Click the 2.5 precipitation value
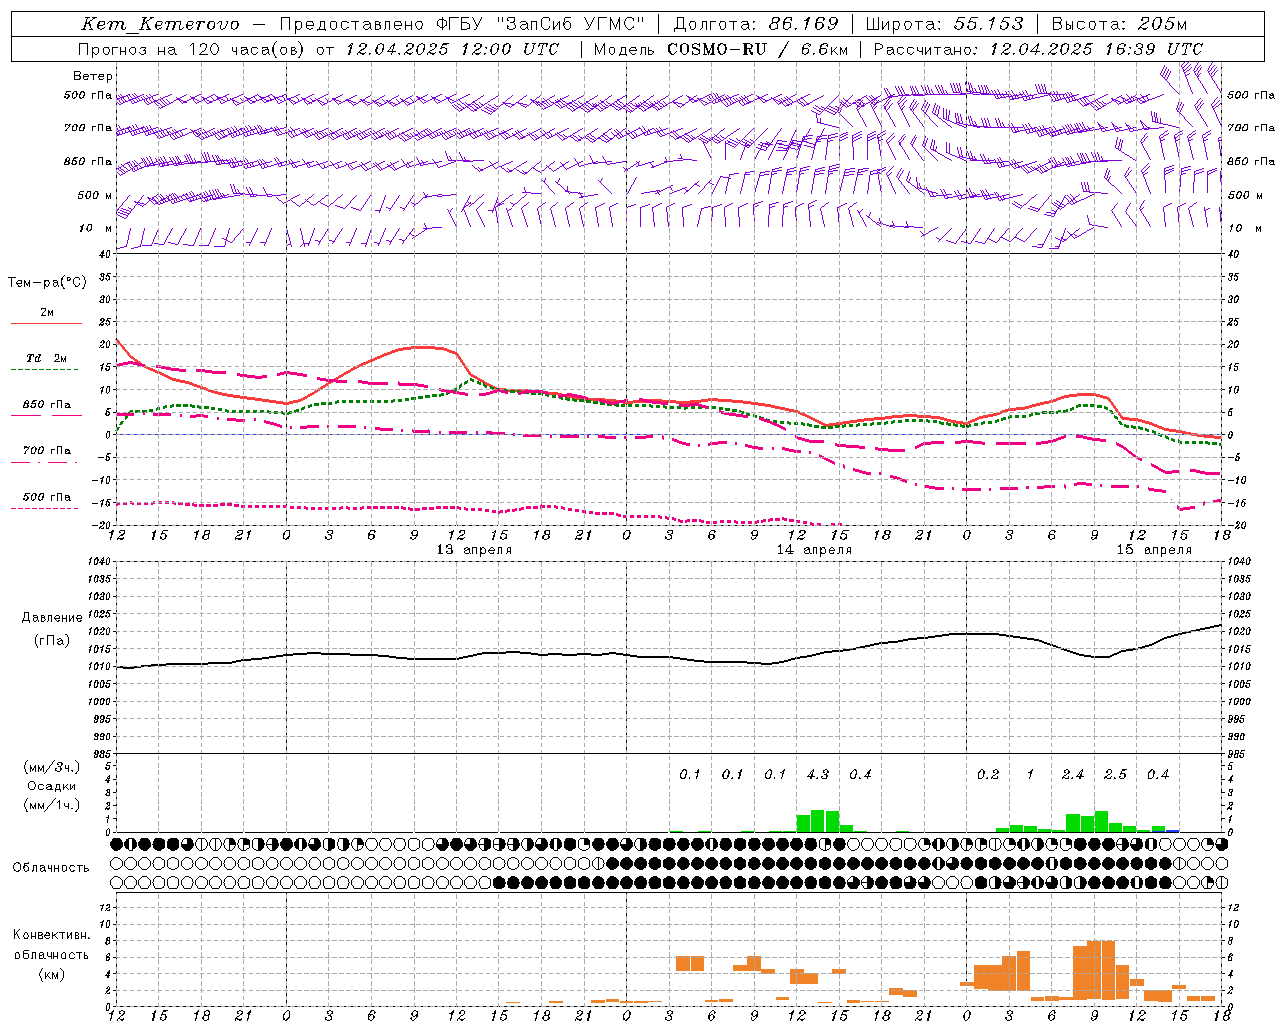Viewport: 1280px width, 1024px height. click(x=1116, y=775)
